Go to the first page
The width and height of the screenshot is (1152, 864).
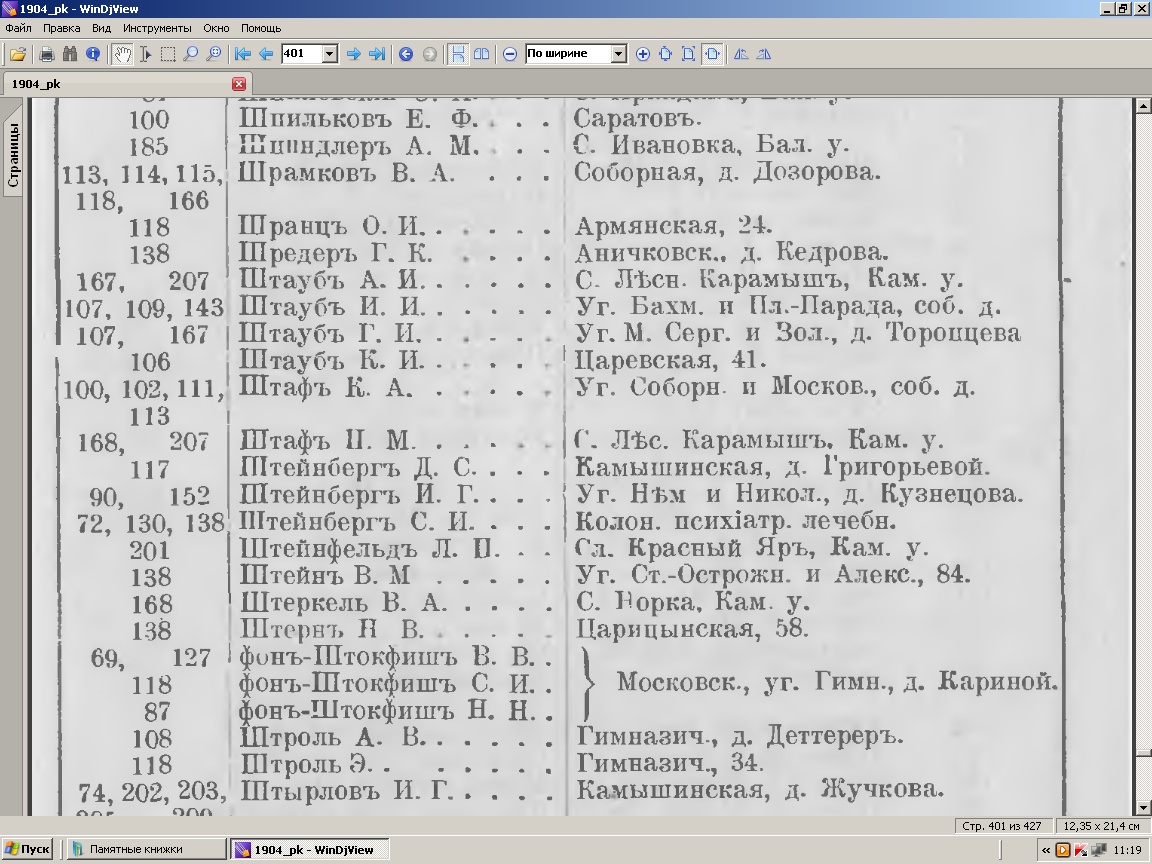pos(242,54)
